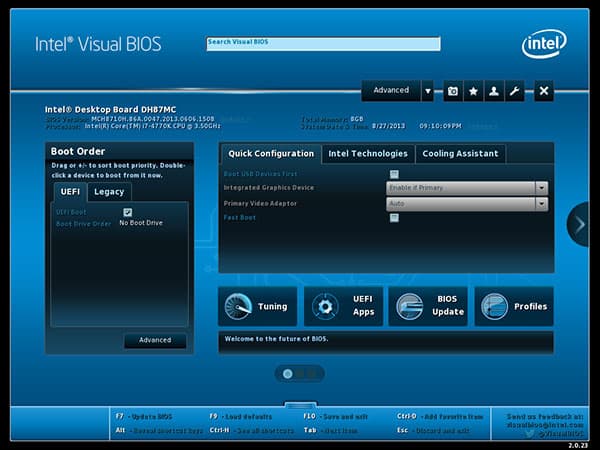The height and width of the screenshot is (450, 600).
Task: Open favorites with the star icon
Action: point(473,91)
